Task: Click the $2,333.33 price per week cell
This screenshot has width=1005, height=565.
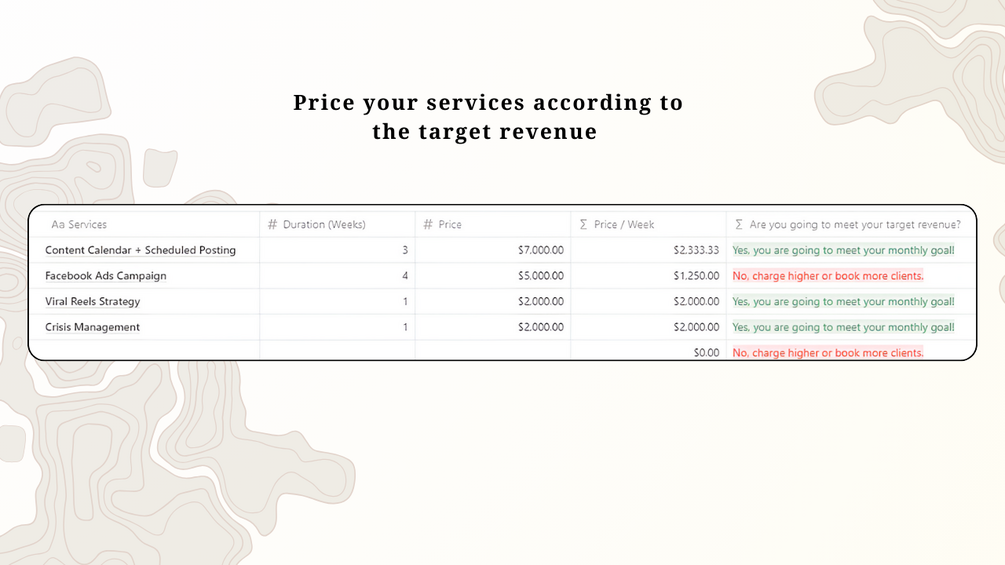Action: (x=696, y=250)
